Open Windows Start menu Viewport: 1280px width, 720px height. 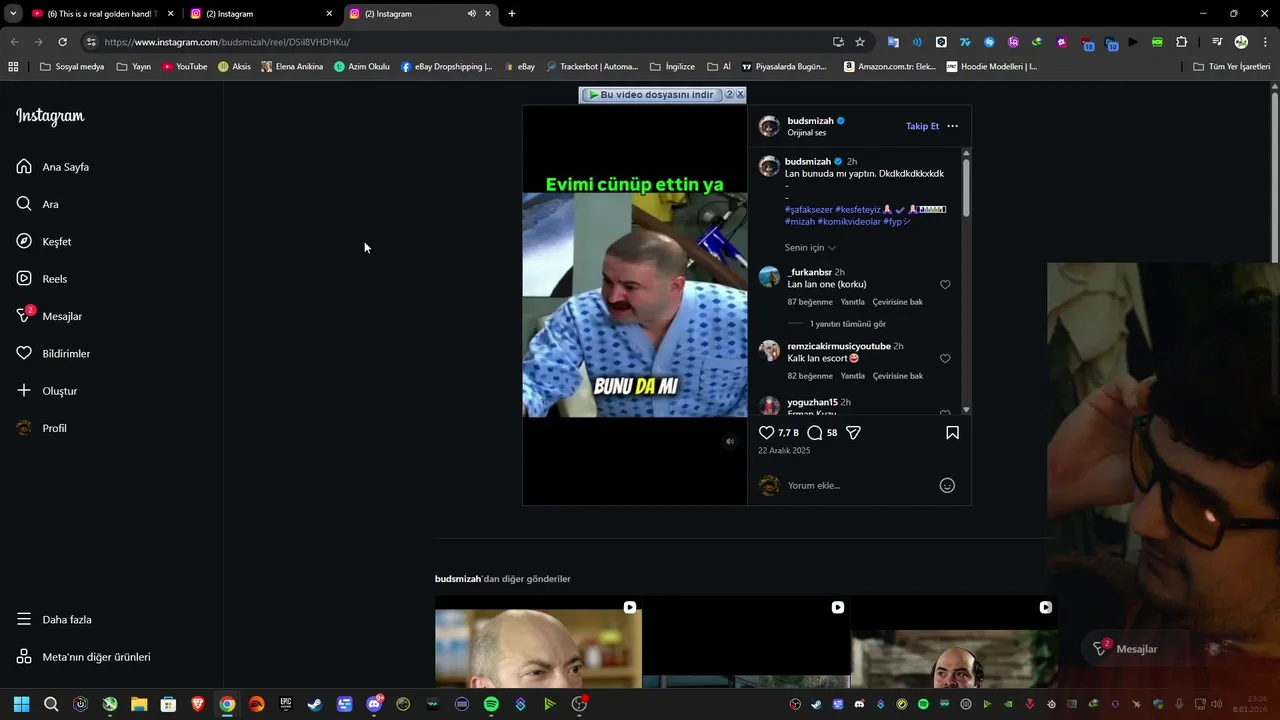tap(22, 704)
